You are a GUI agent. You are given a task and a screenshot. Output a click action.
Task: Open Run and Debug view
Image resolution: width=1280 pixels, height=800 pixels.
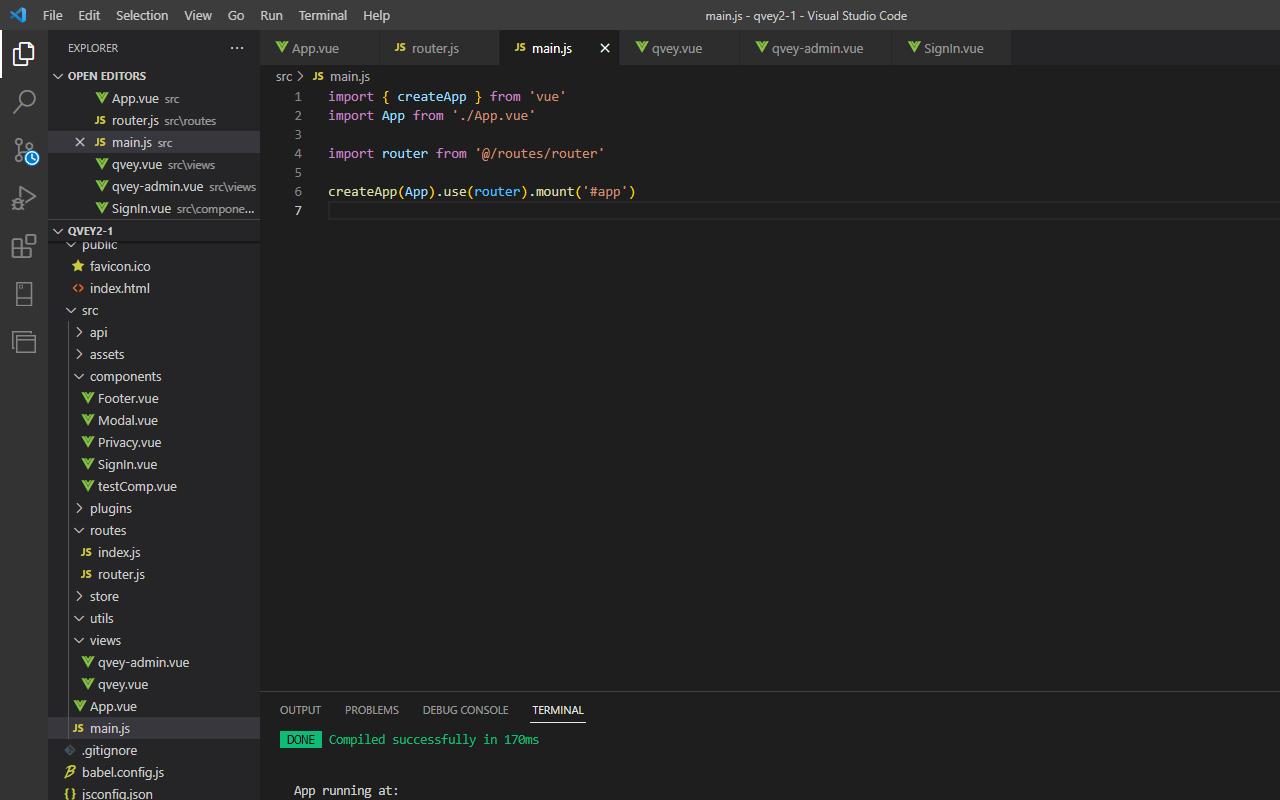click(x=24, y=198)
